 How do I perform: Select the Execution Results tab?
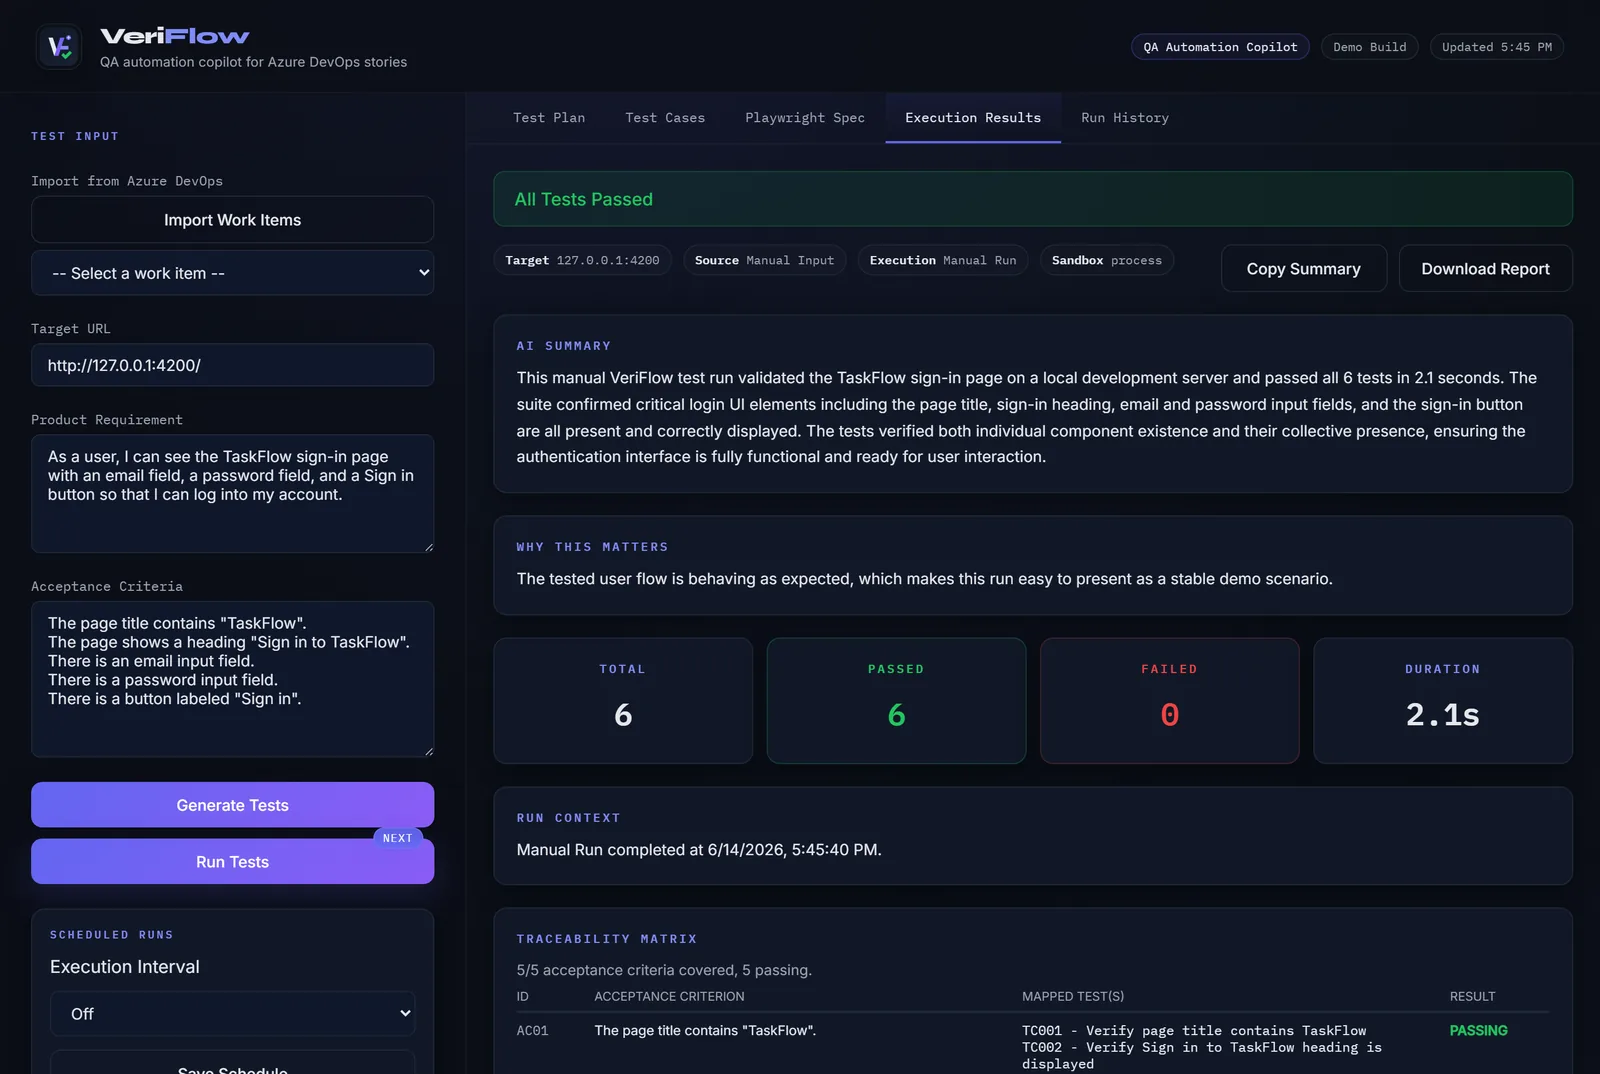(x=973, y=118)
